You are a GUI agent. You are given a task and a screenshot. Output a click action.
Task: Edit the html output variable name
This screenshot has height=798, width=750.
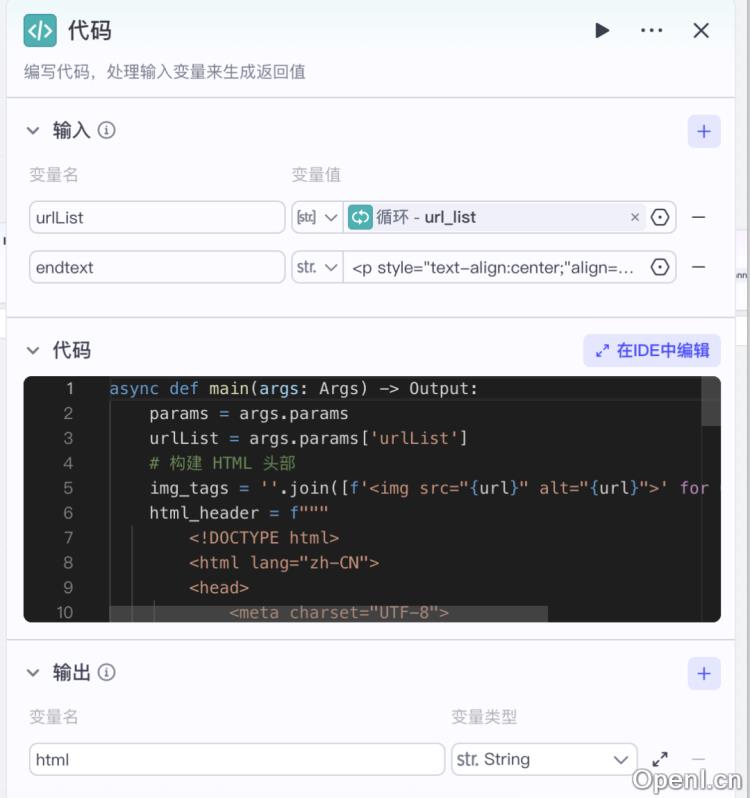tap(237, 759)
